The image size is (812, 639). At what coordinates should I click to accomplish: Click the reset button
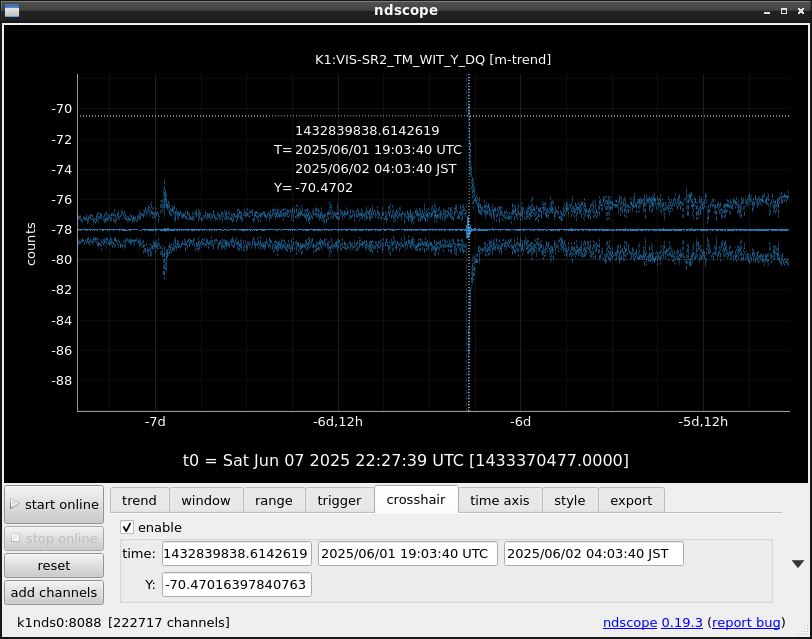click(54, 565)
